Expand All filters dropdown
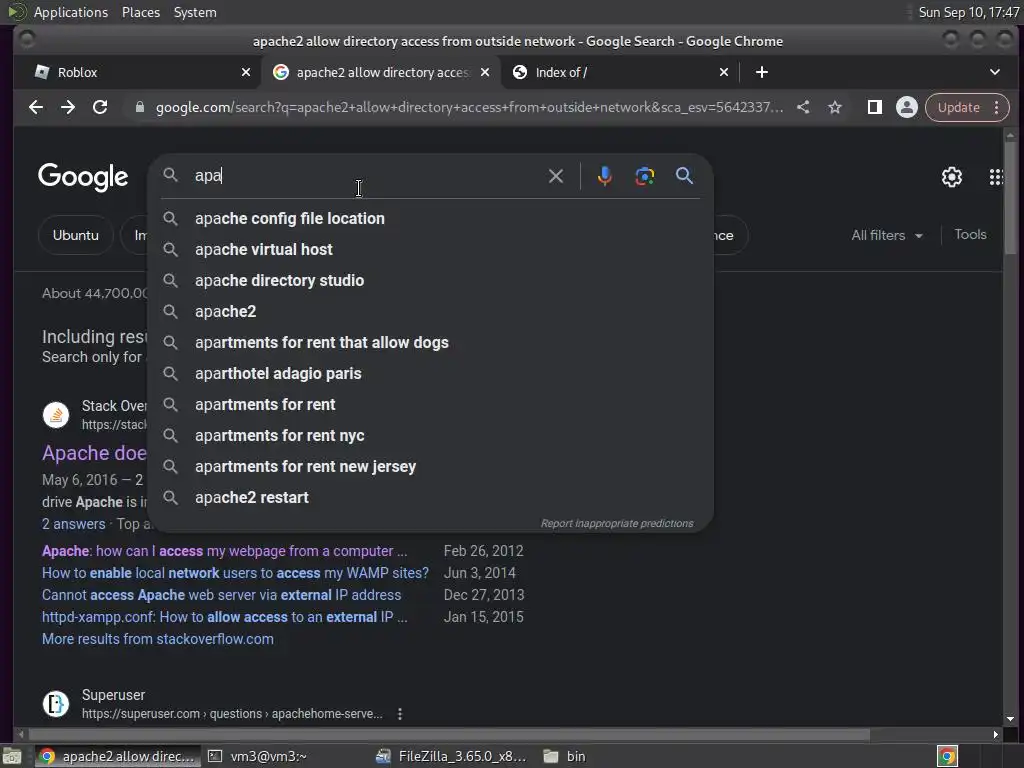 tap(887, 235)
